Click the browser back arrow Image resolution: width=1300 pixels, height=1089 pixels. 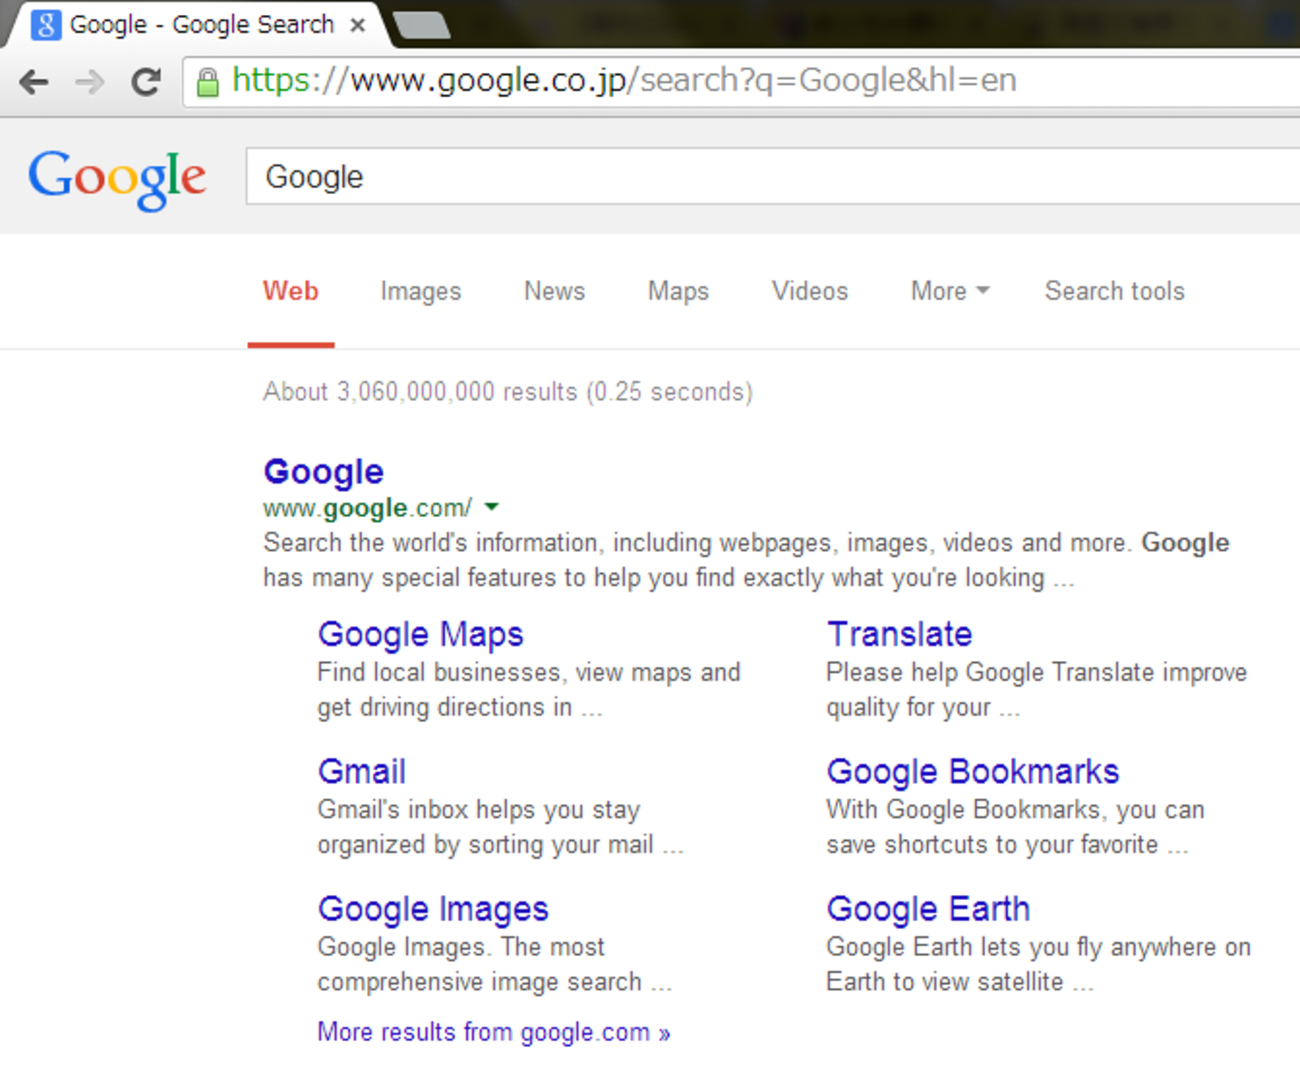pyautogui.click(x=34, y=82)
